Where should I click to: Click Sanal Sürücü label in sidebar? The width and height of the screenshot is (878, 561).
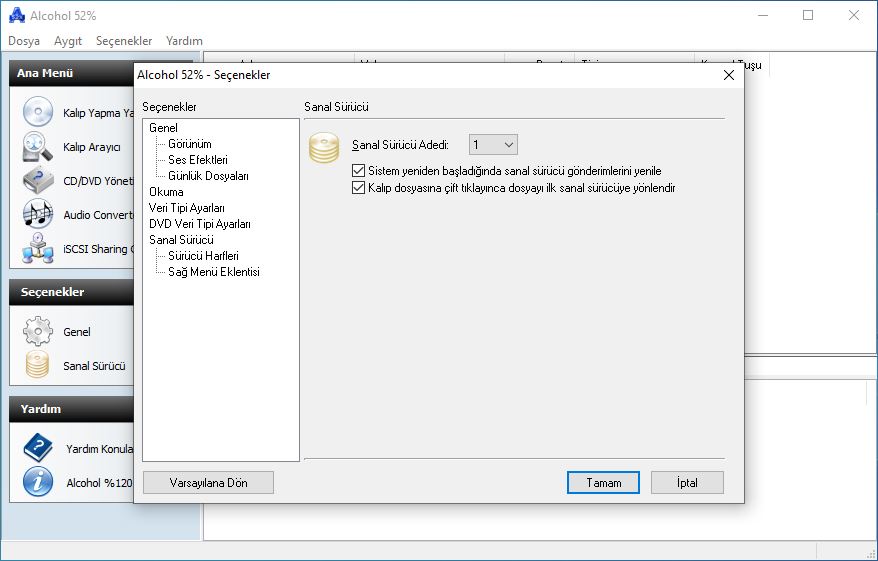point(94,366)
